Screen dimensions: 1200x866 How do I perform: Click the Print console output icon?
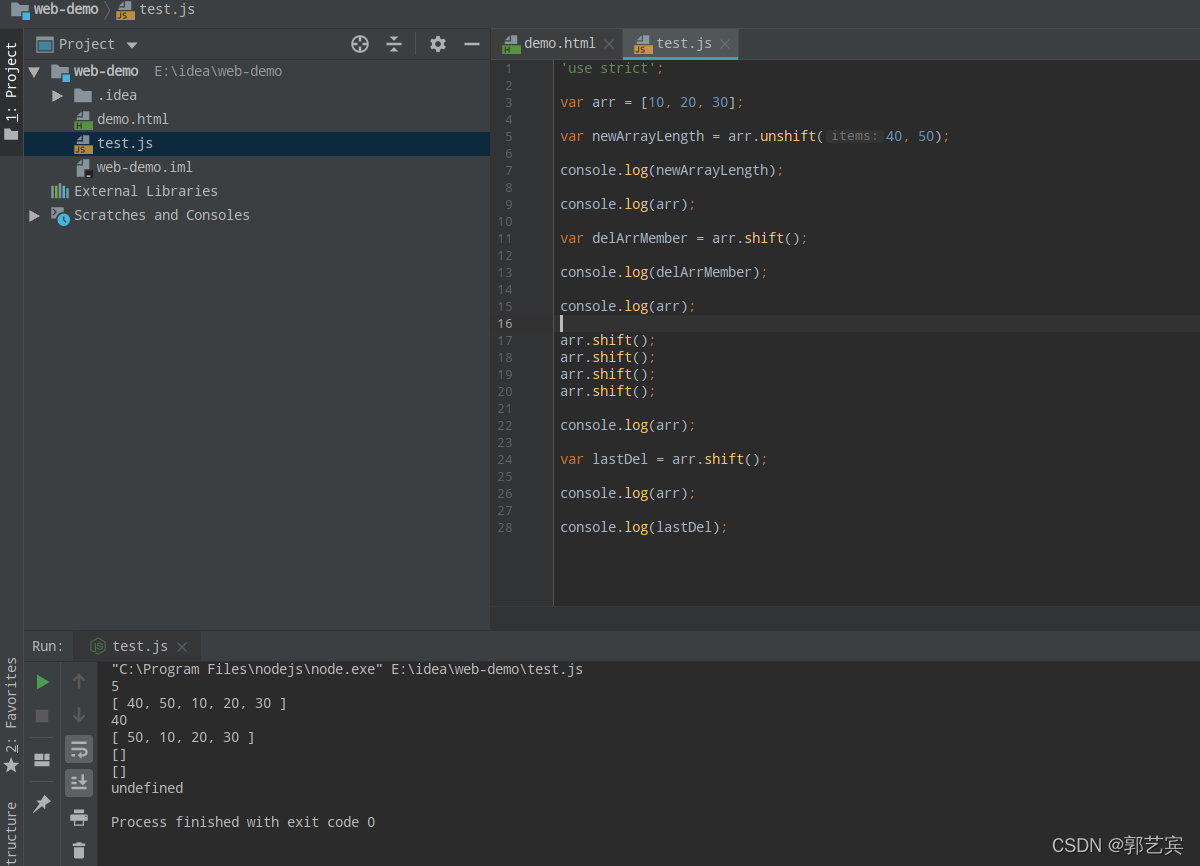[x=79, y=817]
